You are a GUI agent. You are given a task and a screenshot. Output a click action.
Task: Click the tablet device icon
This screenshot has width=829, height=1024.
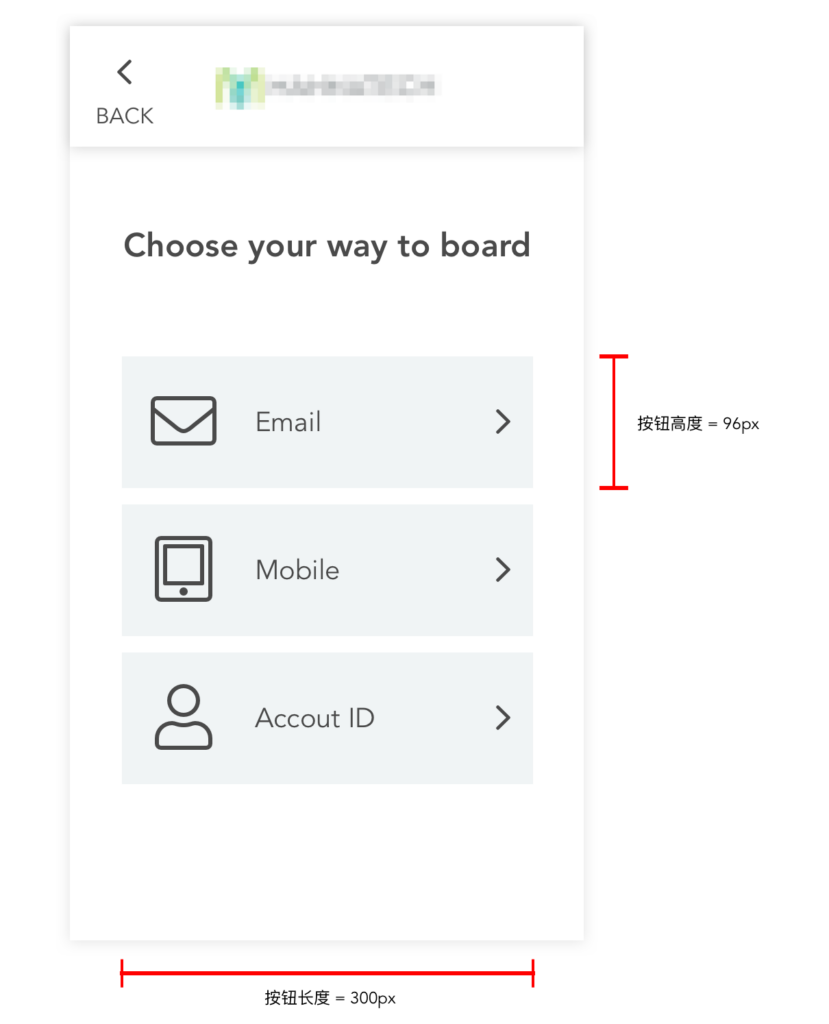(x=183, y=569)
